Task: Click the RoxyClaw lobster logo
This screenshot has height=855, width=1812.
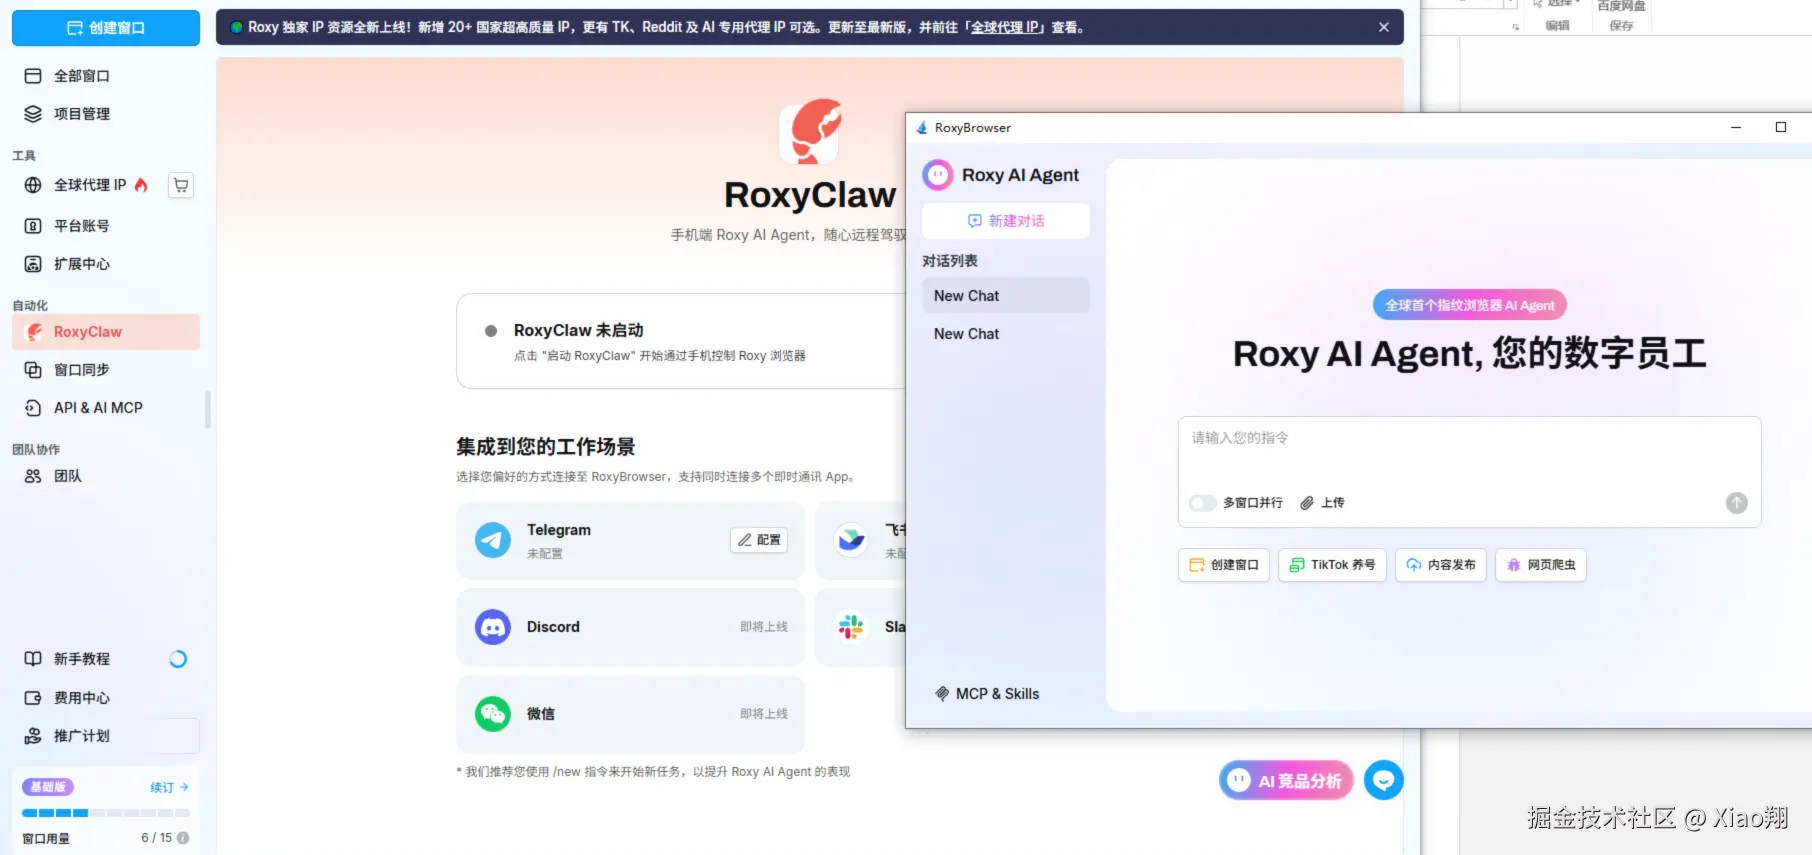Action: coord(810,132)
